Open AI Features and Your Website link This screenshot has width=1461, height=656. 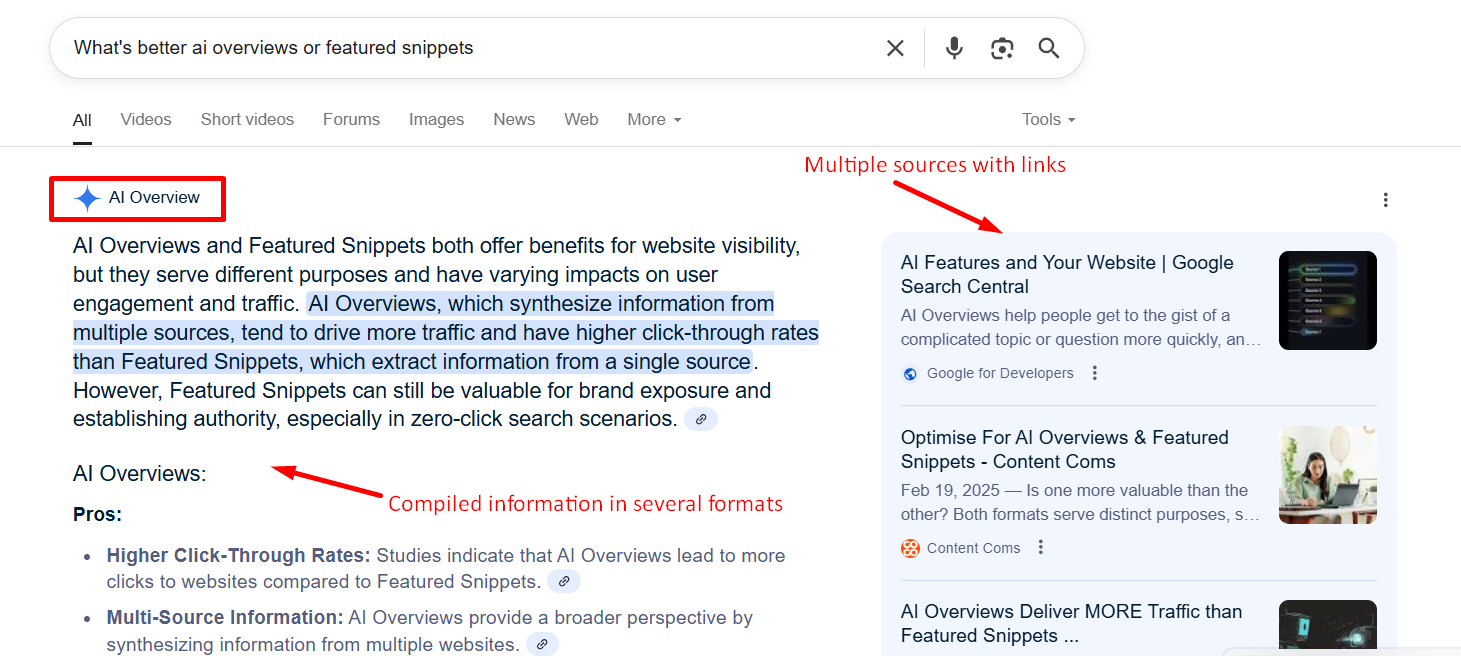pos(1066,274)
